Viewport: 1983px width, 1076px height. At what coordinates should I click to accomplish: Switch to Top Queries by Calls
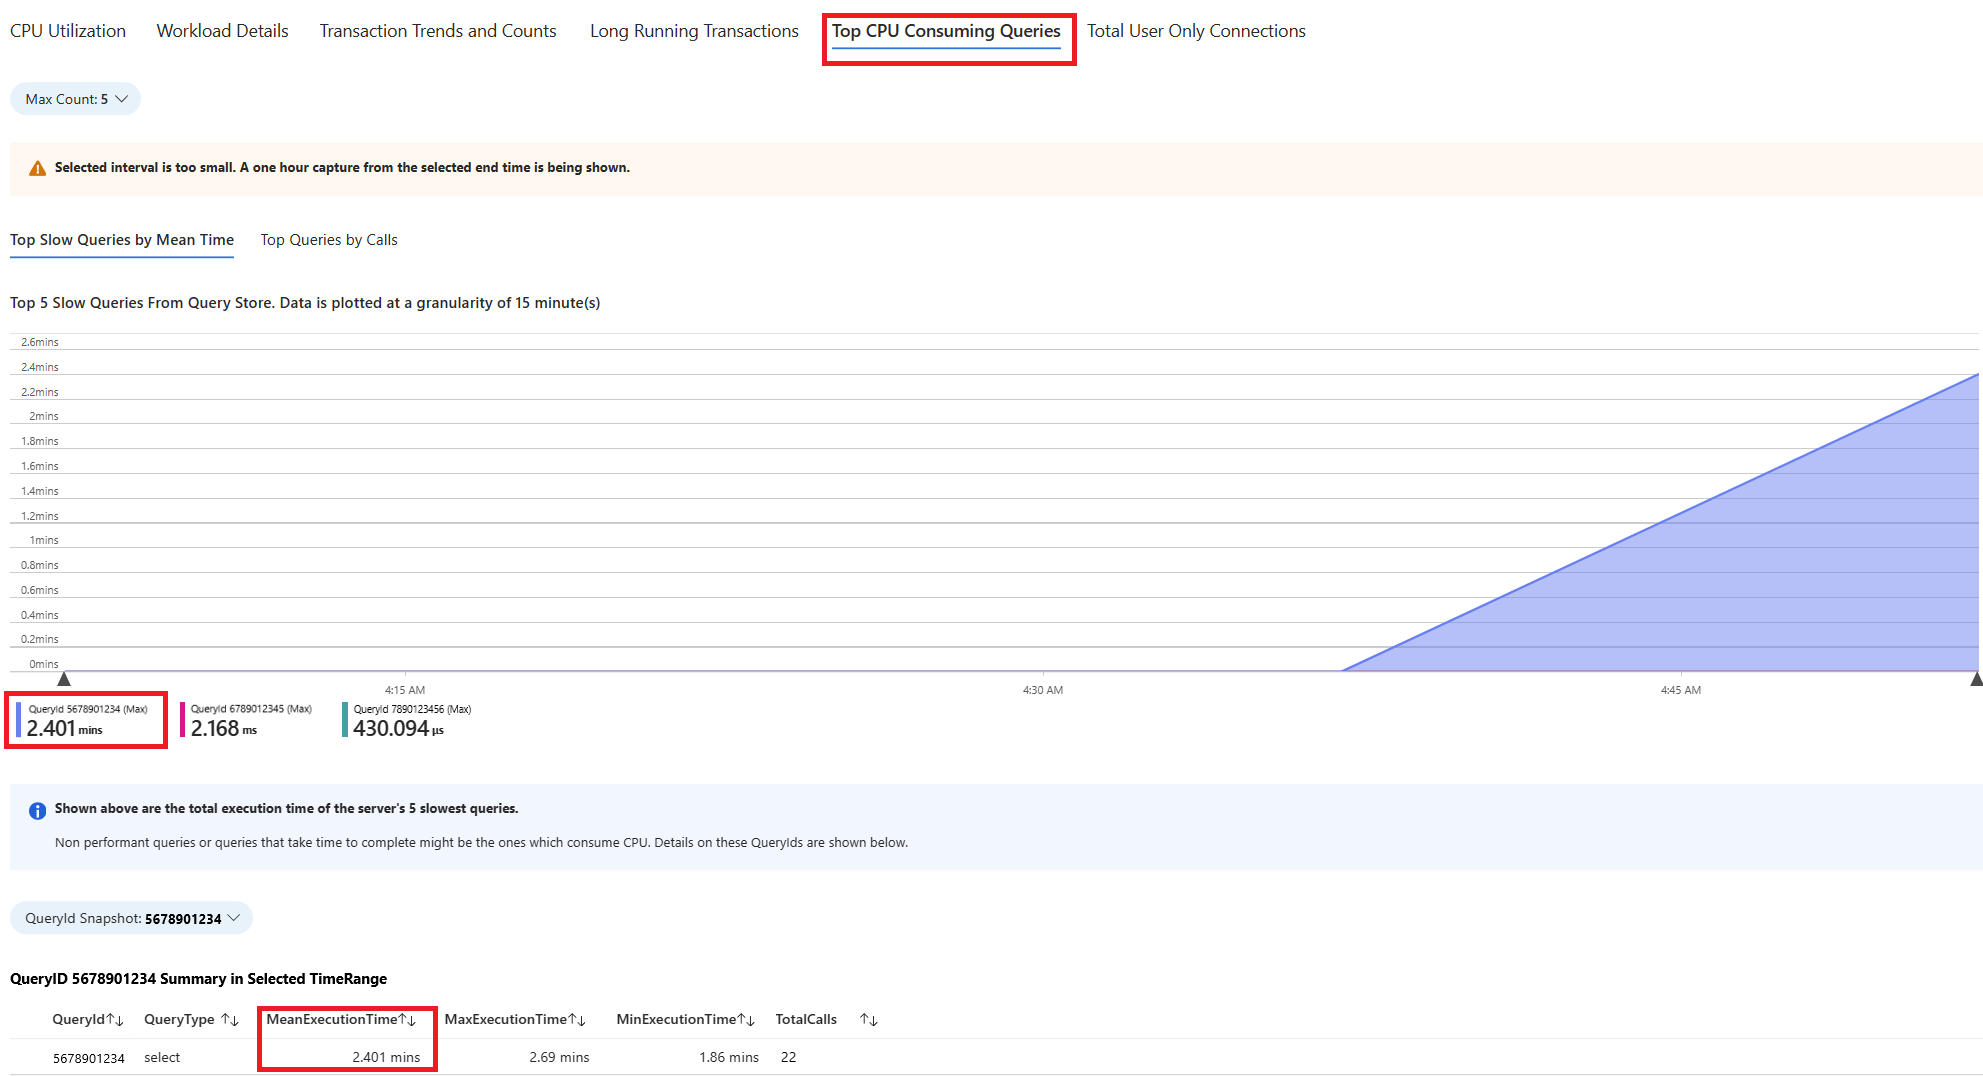329,240
